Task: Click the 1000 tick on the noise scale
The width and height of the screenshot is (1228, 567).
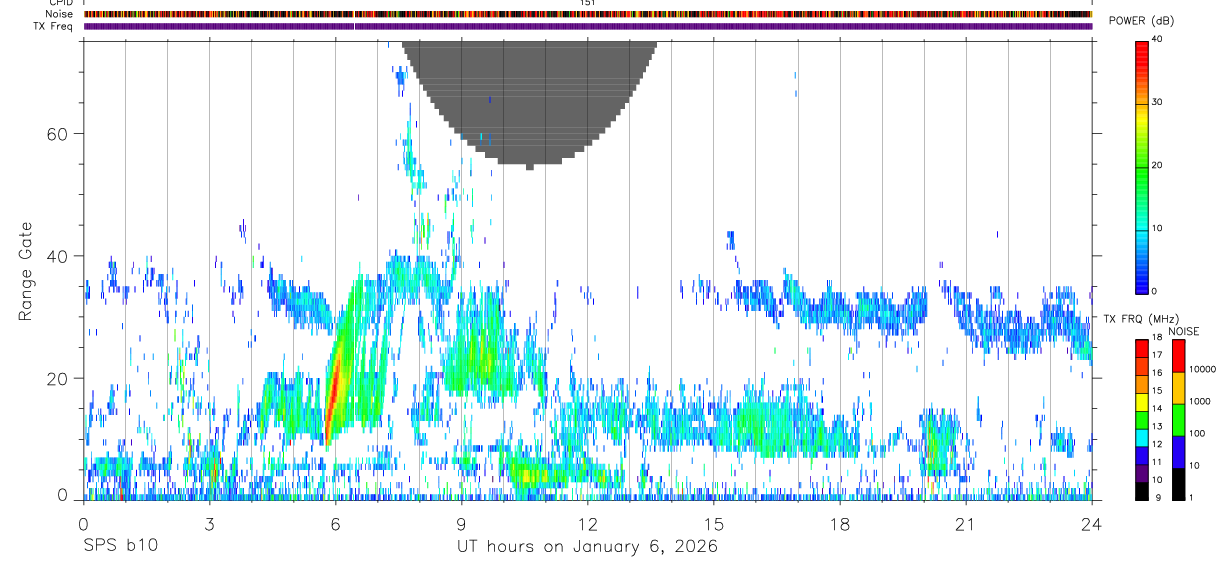Action: pos(1201,401)
